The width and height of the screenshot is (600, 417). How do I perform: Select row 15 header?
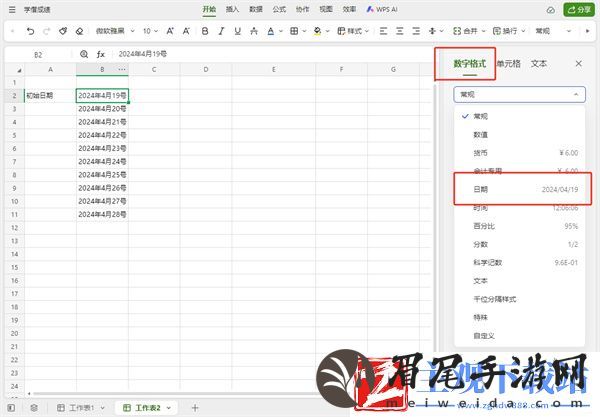pyautogui.click(x=14, y=267)
